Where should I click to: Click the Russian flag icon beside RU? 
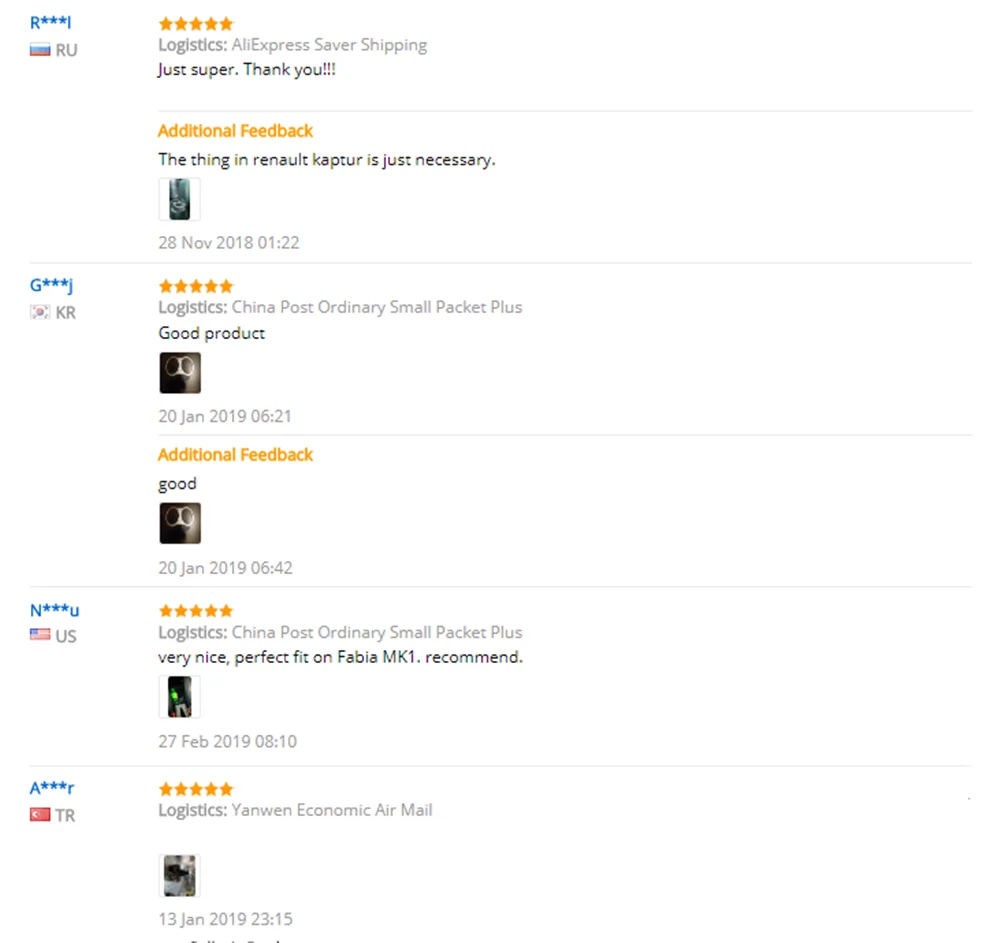coord(40,50)
